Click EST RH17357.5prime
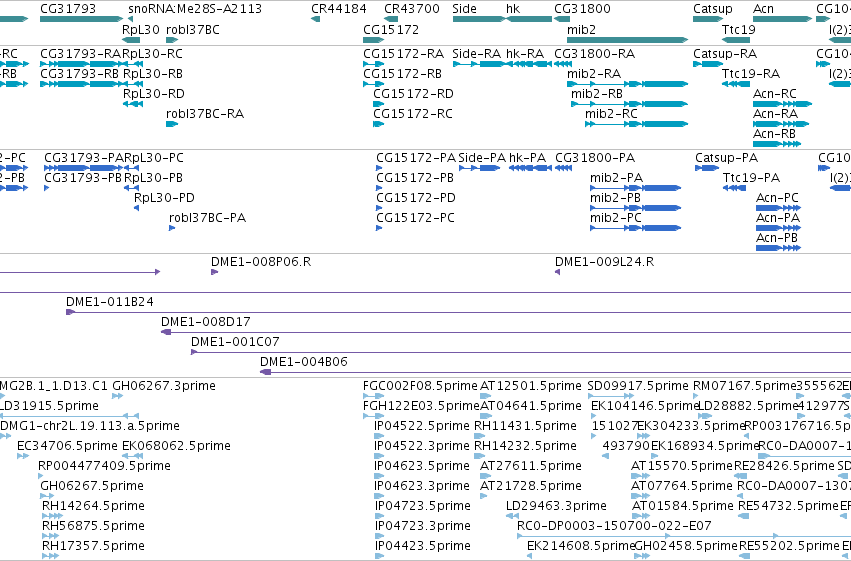Image resolution: width=851 pixels, height=561 pixels. pyautogui.click(x=93, y=546)
